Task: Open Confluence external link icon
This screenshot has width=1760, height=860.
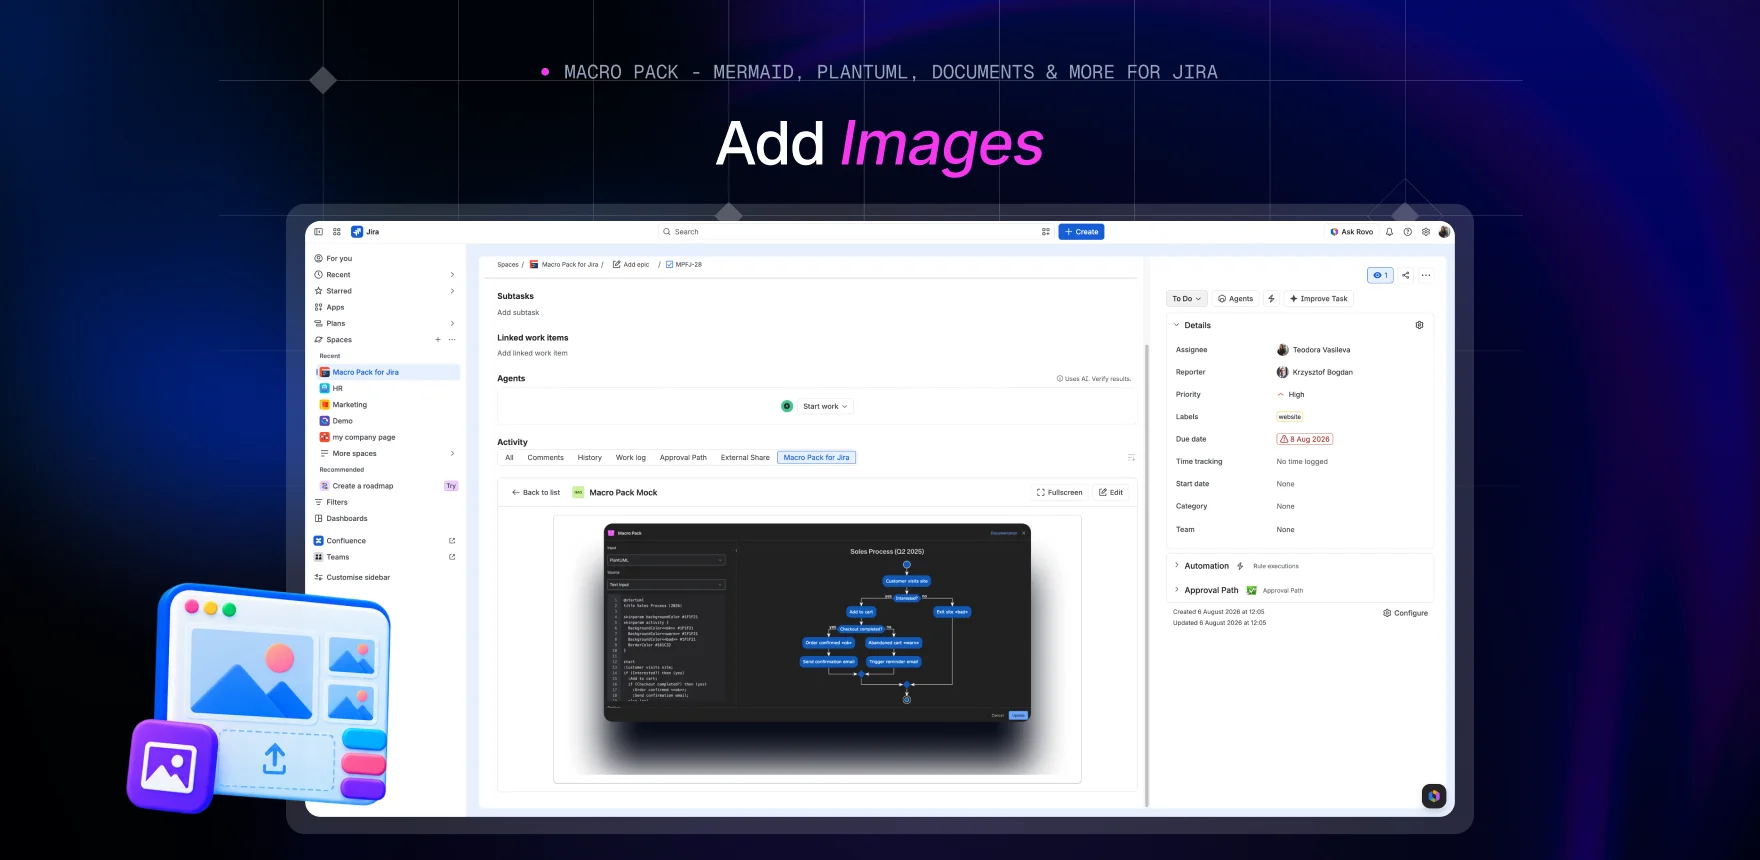Action: pos(452,541)
